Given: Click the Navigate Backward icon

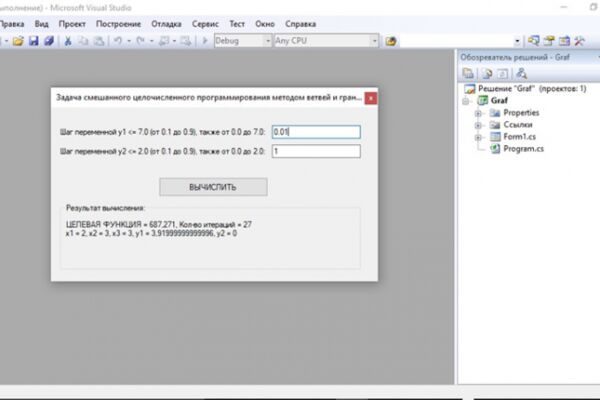Looking at the screenshot, I should [x=164, y=41].
